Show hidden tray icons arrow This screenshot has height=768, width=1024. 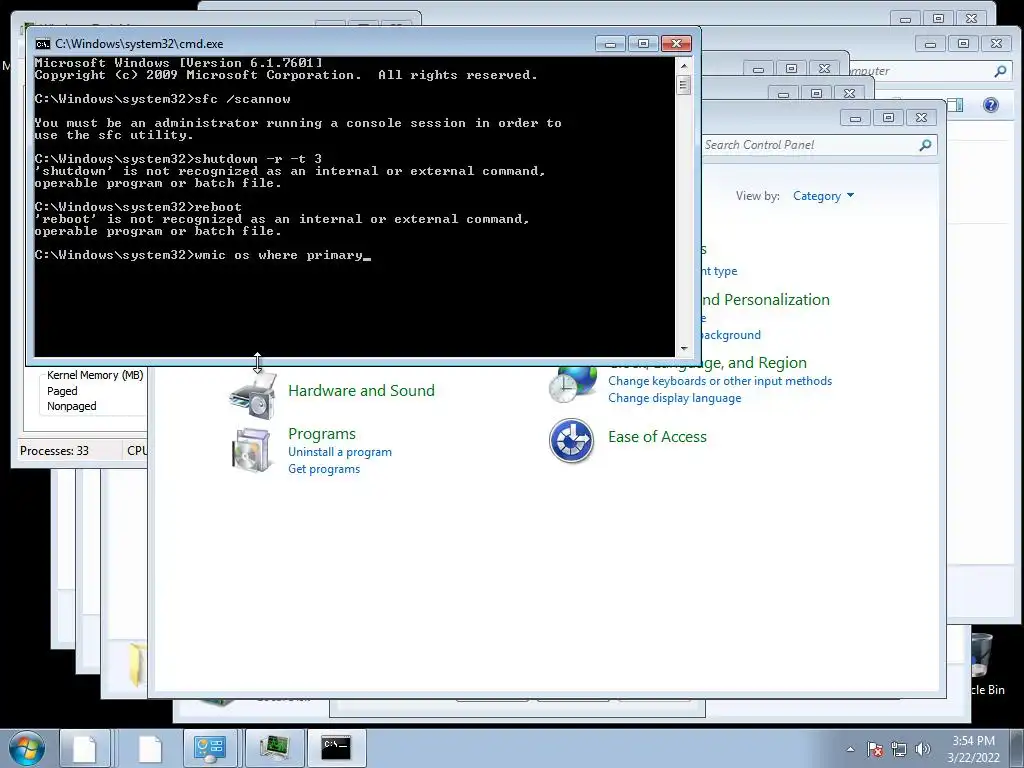[x=850, y=749]
